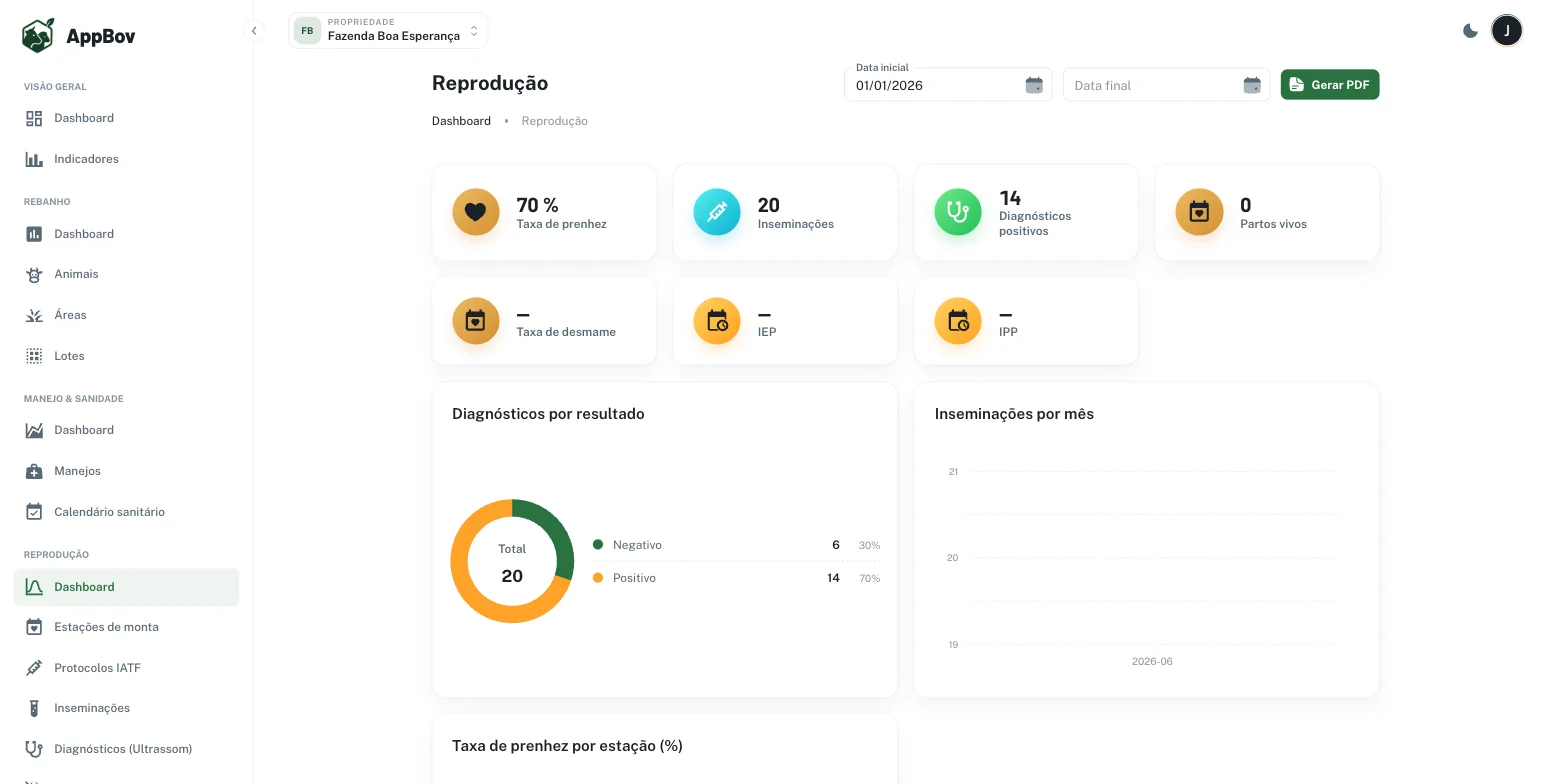Click the Manejos medical kit icon
Viewport: 1558px width, 784px height.
point(34,471)
